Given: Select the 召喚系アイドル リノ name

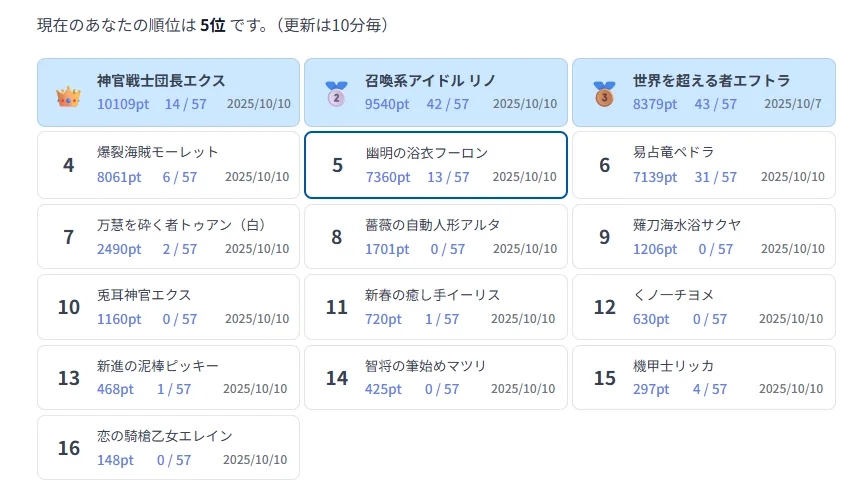Looking at the screenshot, I should click(431, 81).
